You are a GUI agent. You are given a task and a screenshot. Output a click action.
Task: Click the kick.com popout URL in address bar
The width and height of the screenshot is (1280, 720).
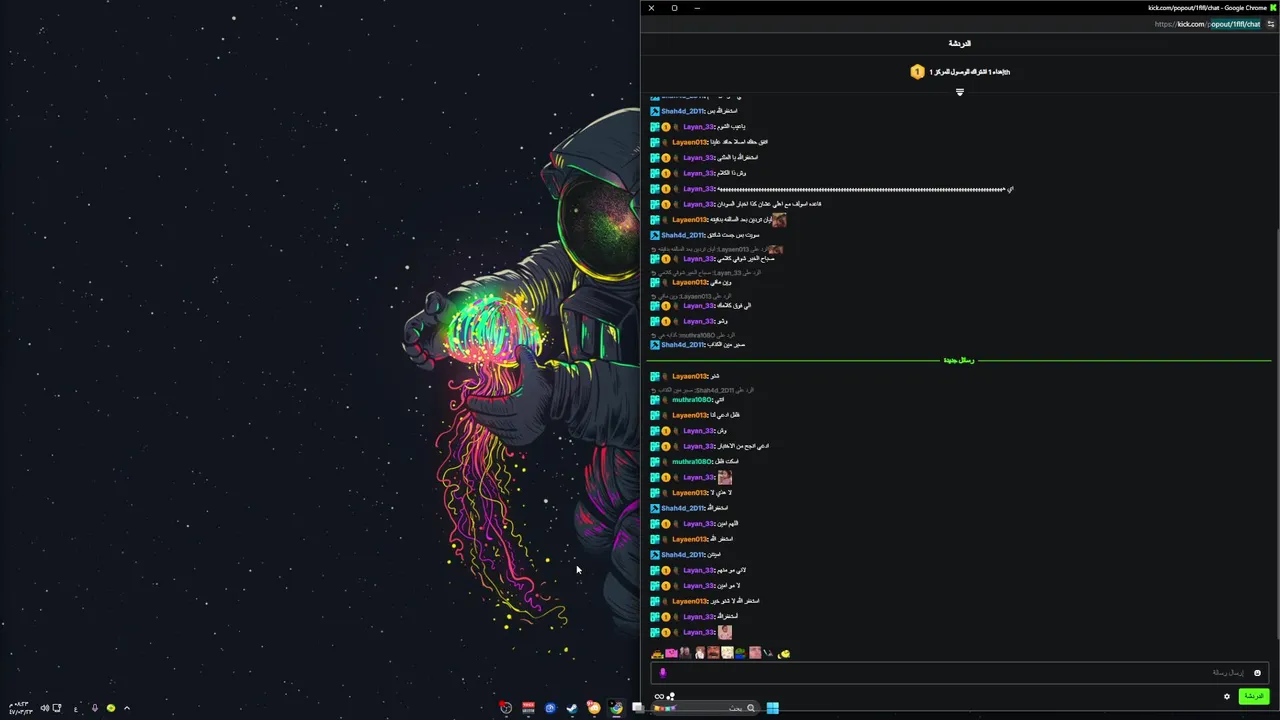(x=1207, y=24)
